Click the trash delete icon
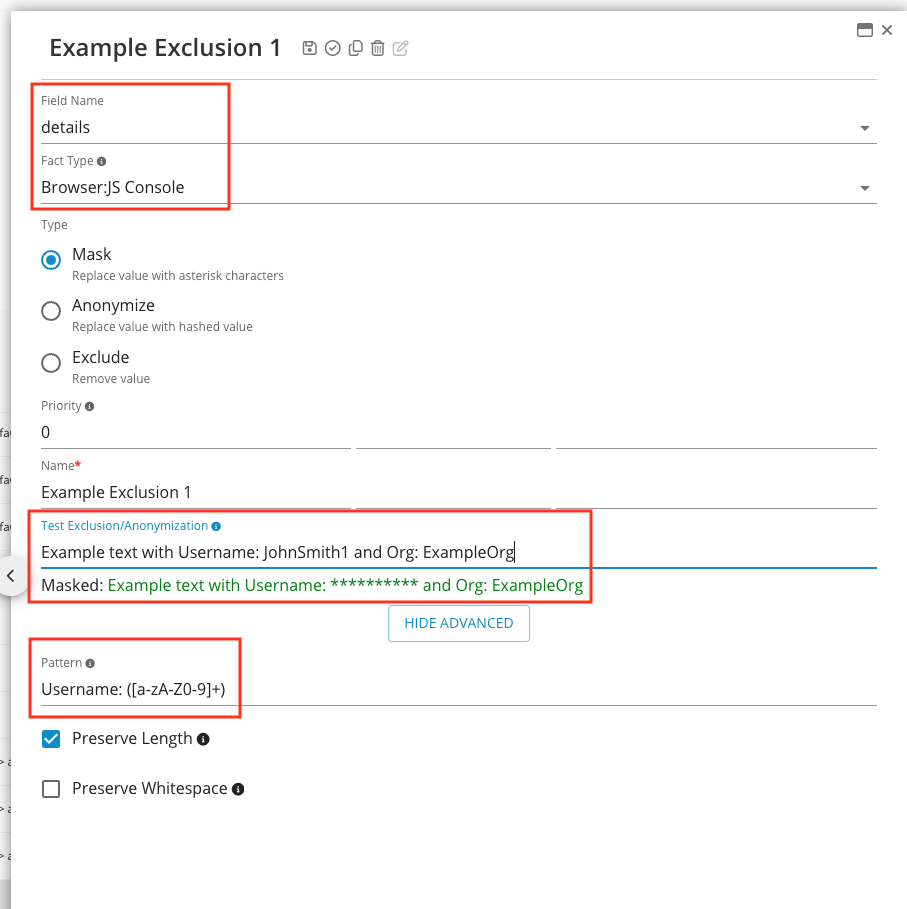This screenshot has height=909, width=907. 377,48
